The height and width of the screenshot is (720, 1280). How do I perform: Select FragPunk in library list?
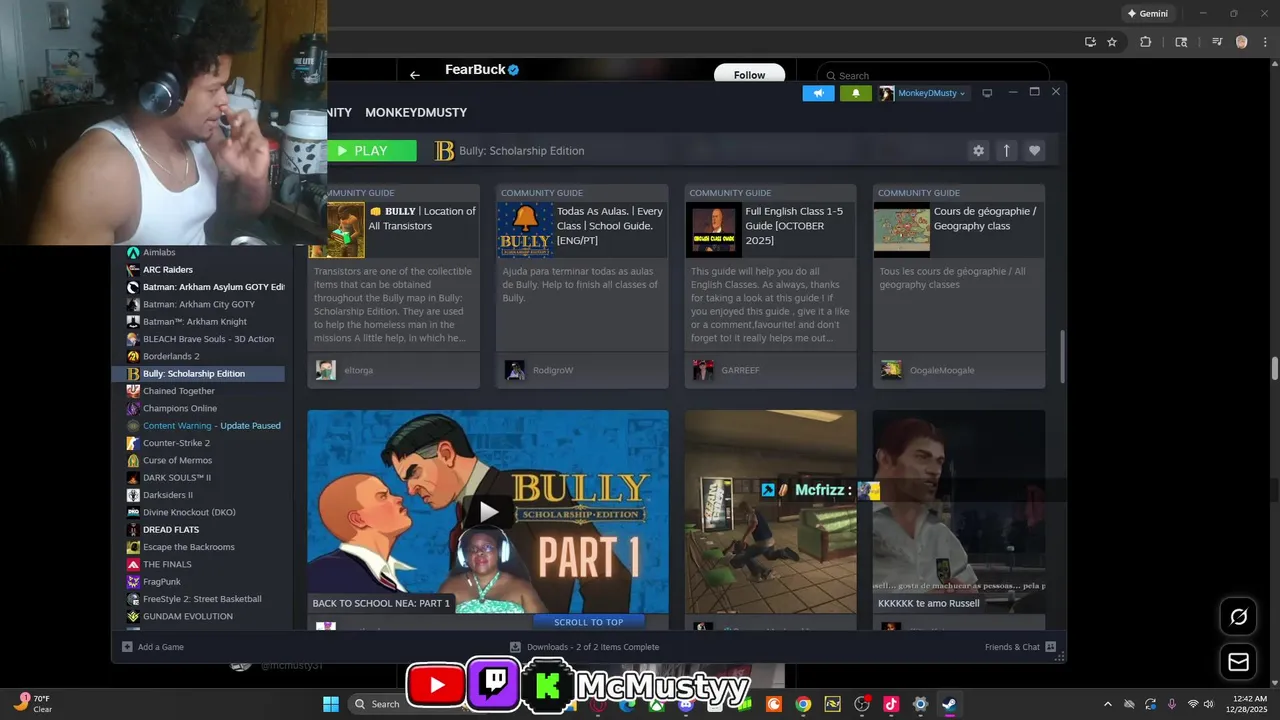click(x=161, y=582)
